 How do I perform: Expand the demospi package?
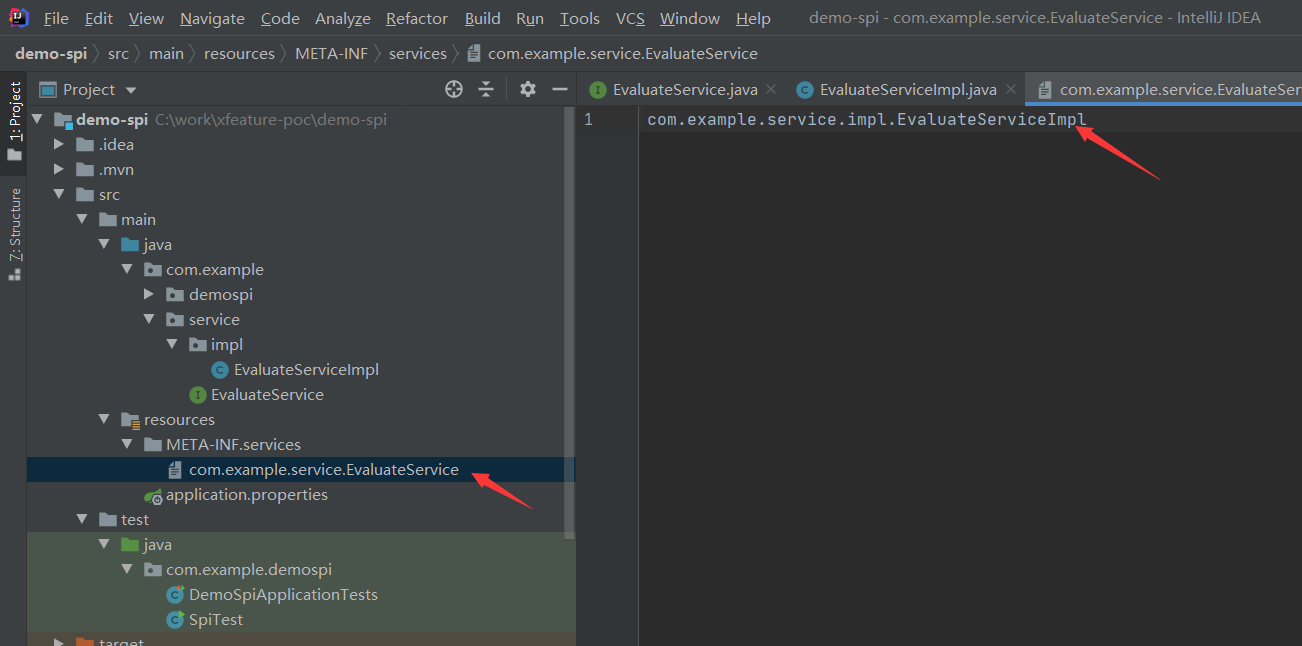[x=149, y=295]
